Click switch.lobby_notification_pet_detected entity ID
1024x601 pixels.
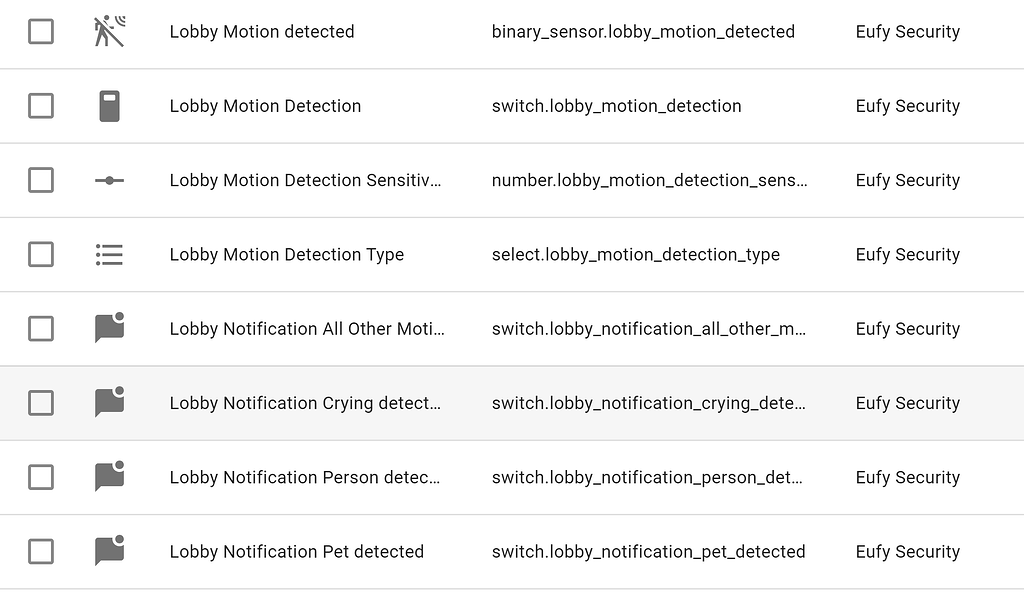coord(648,551)
